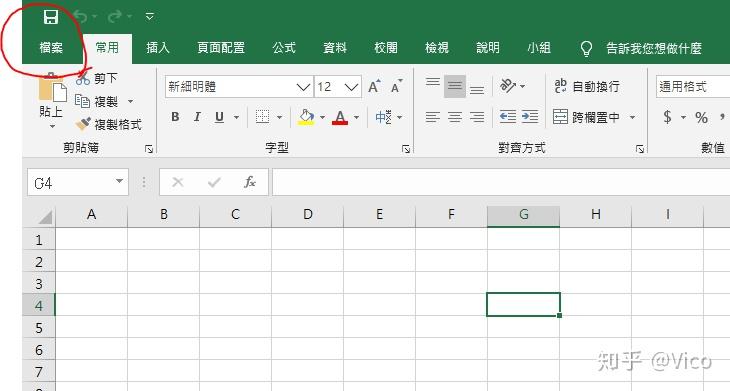Select row 4 header
This screenshot has width=730, height=391.
(x=39, y=305)
